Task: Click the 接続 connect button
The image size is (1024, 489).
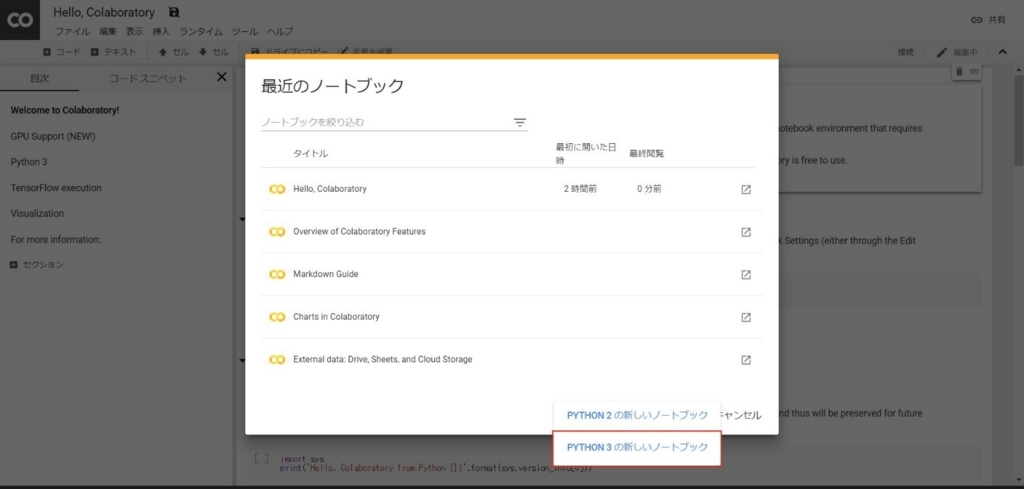Action: coord(905,52)
